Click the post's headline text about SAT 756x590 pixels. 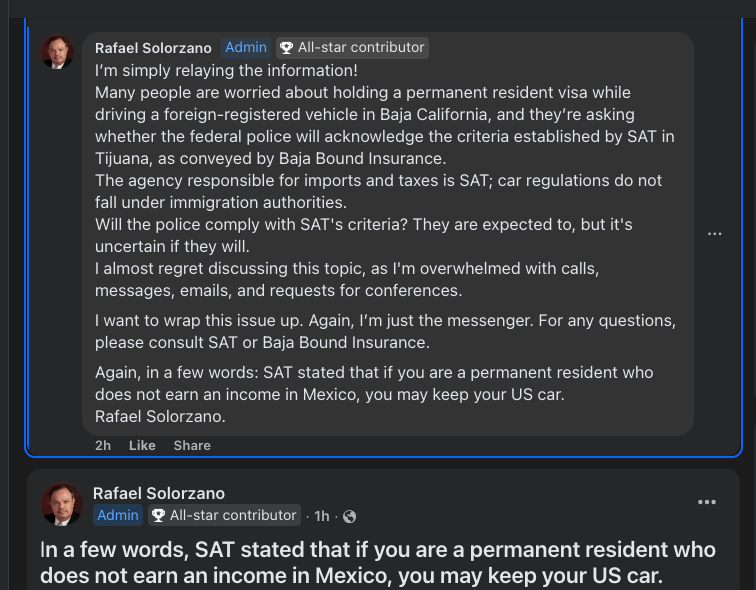[x=378, y=562]
